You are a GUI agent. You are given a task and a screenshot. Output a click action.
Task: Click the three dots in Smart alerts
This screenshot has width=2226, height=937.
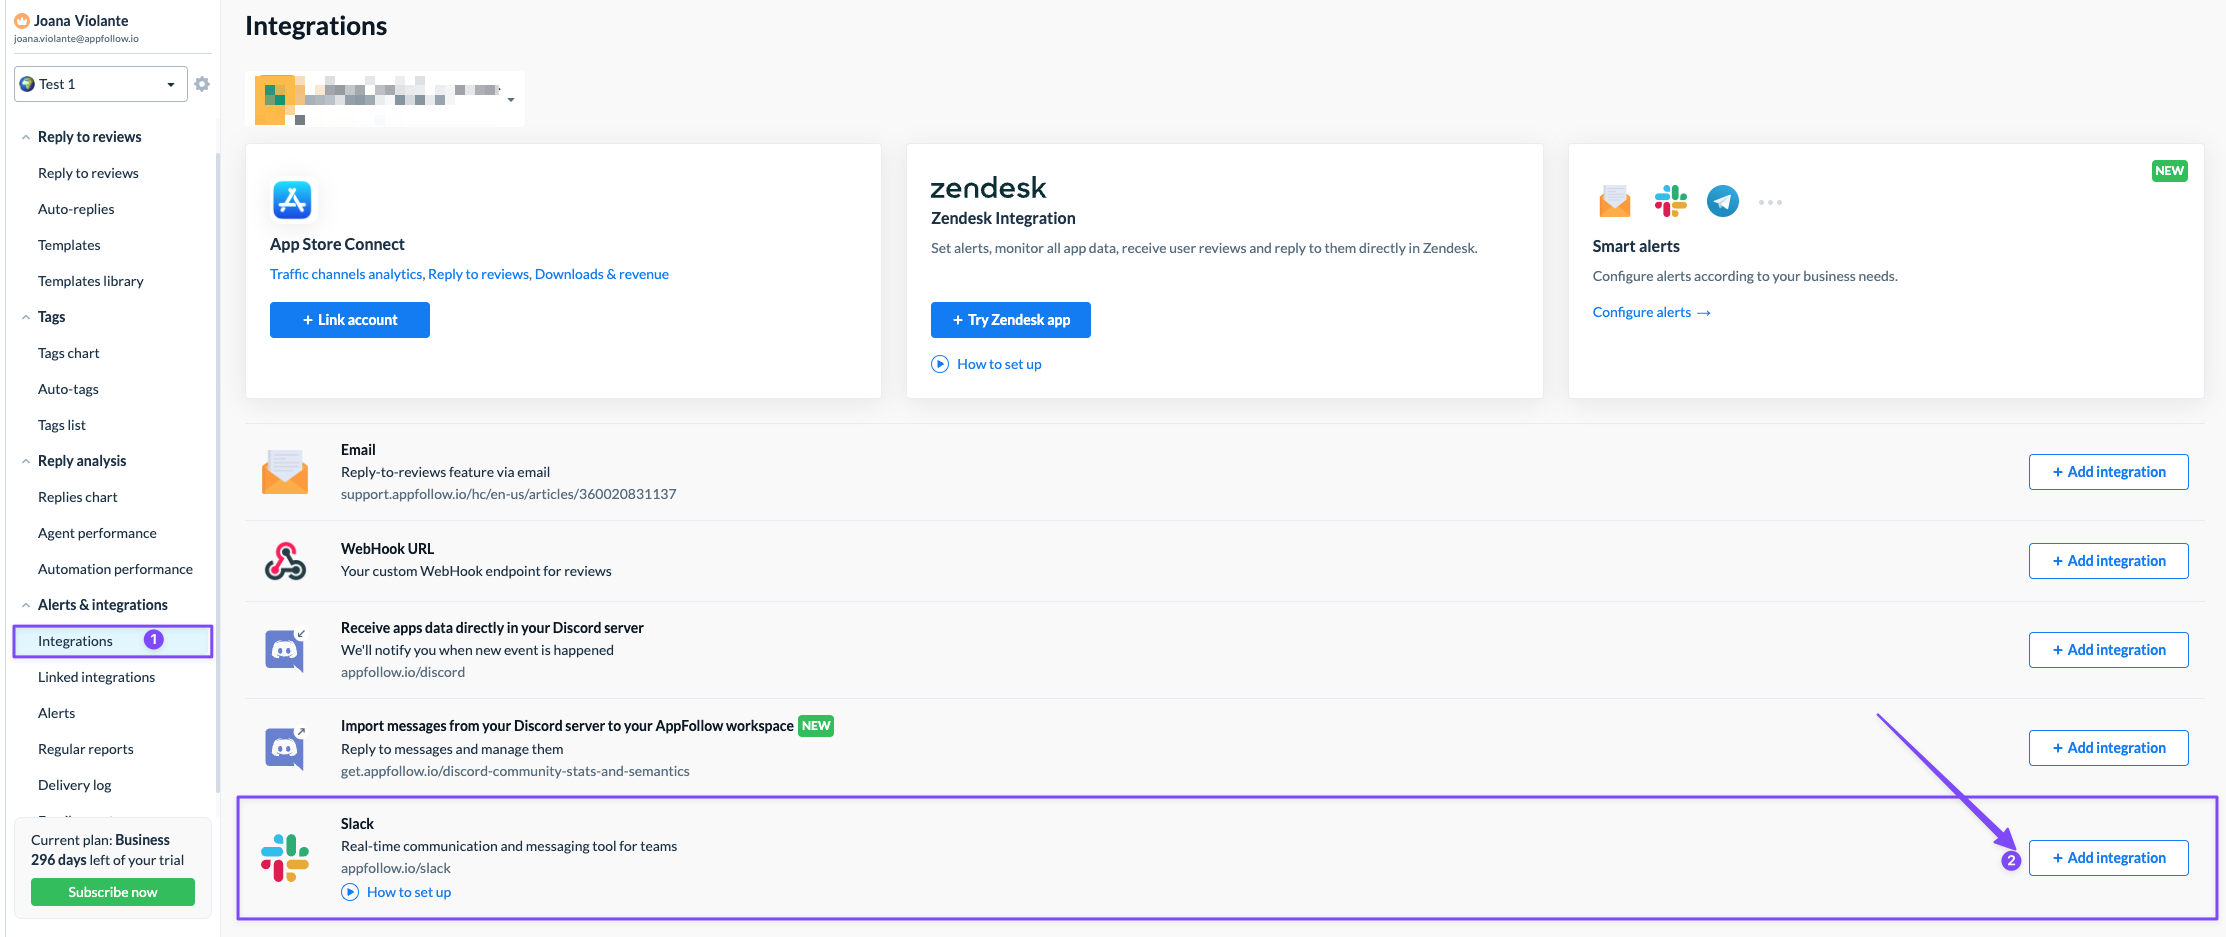point(1770,202)
